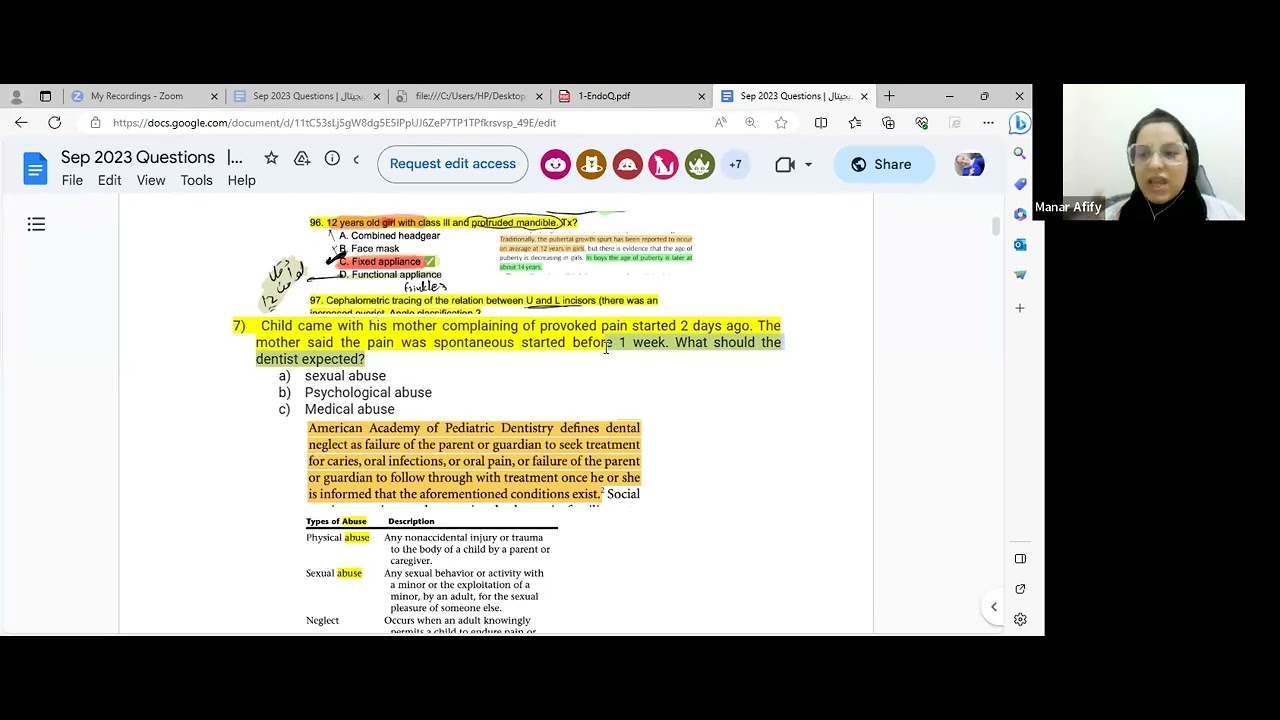Switch to the file:///C:/Users/HP/Desktop tab
This screenshot has height=720, width=1280.
coord(468,96)
